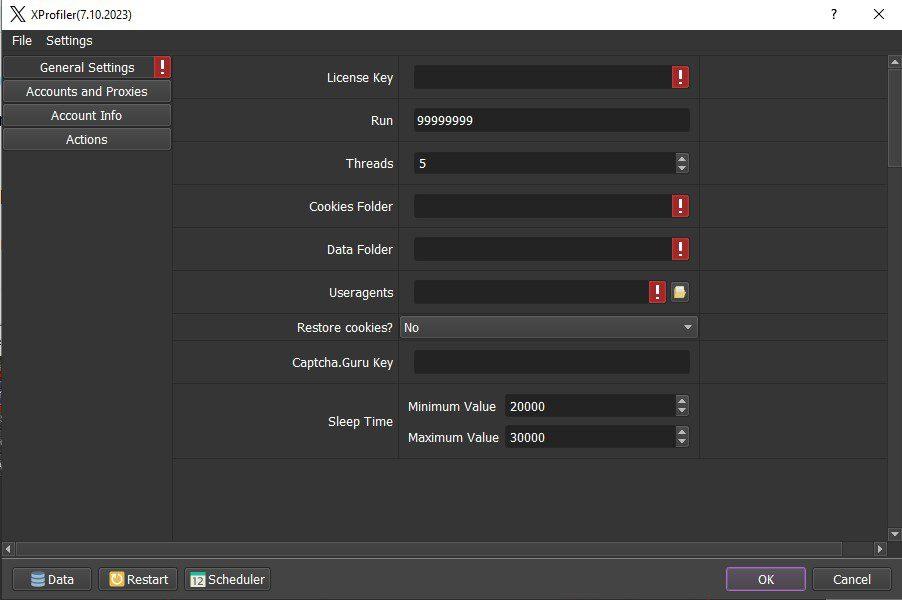
Task: Open the Settings menu
Action: (69, 41)
